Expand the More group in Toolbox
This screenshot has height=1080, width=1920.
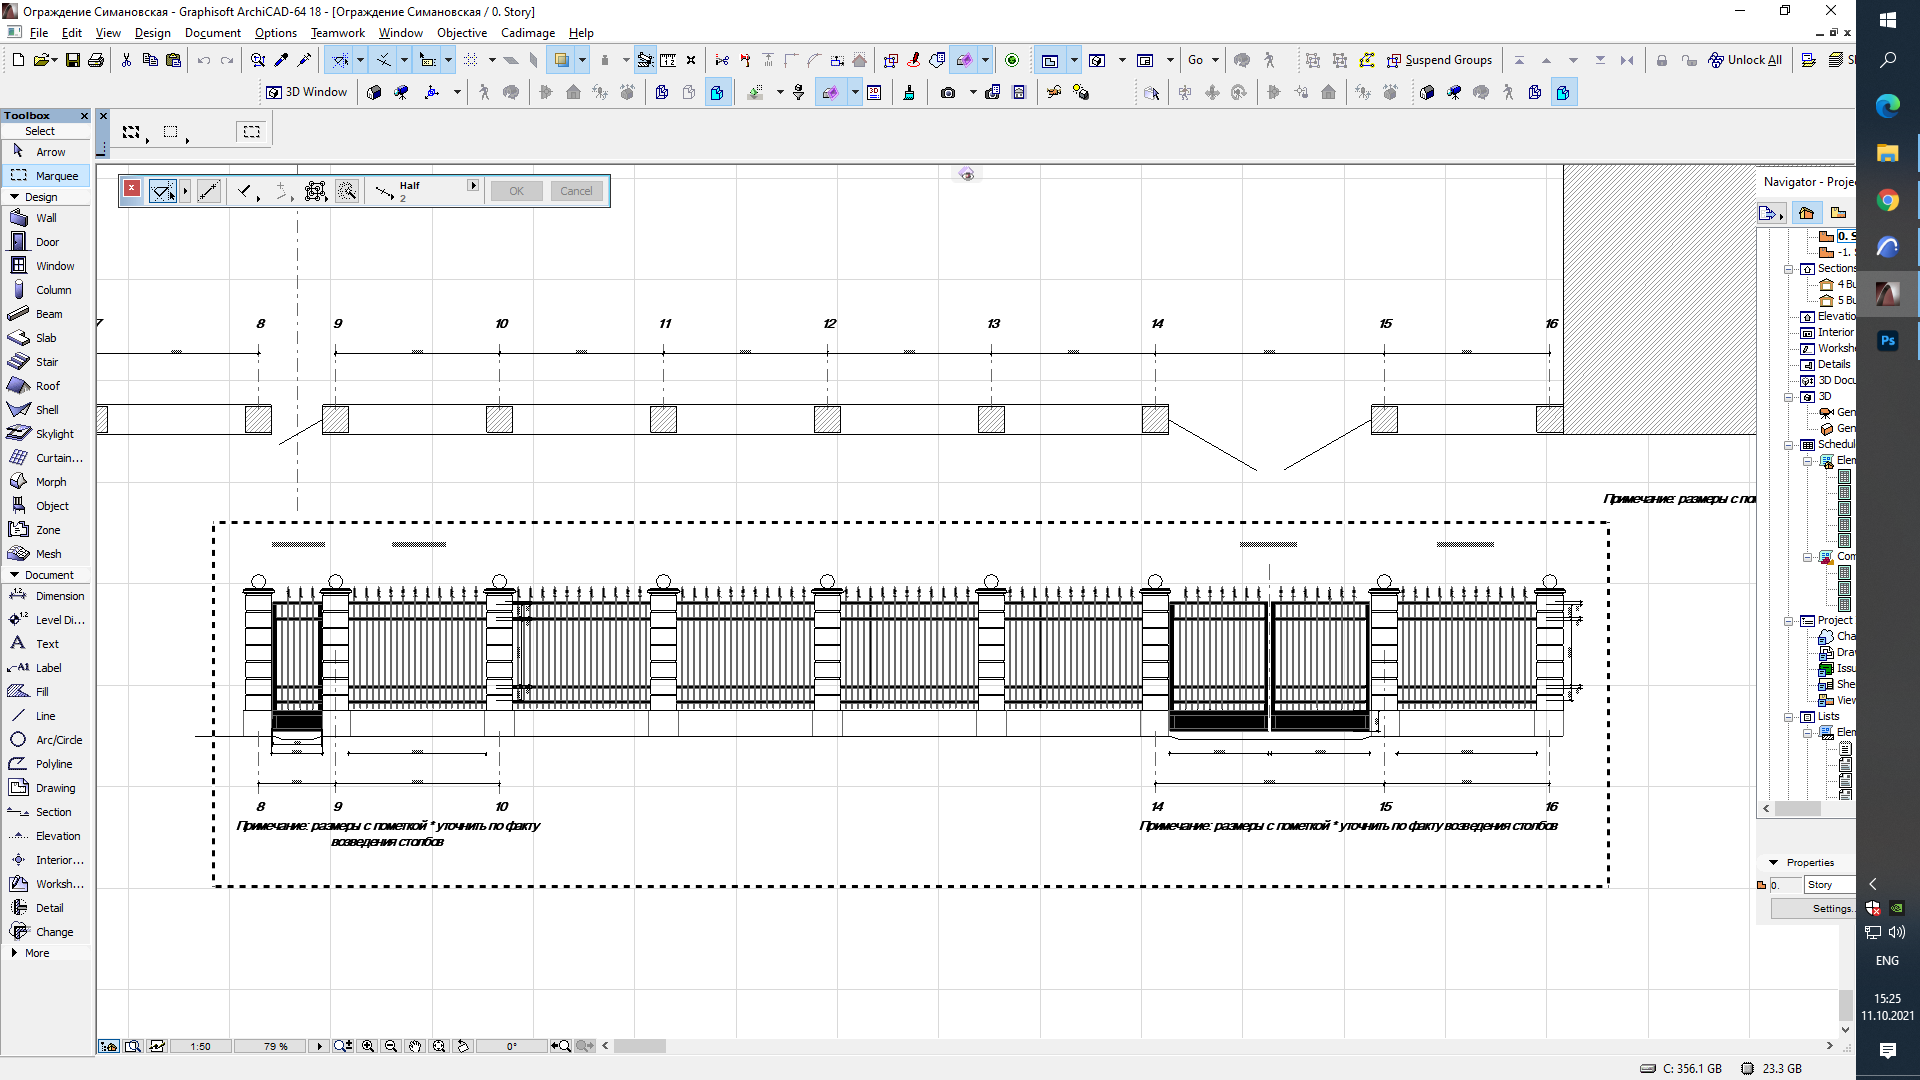[15, 953]
